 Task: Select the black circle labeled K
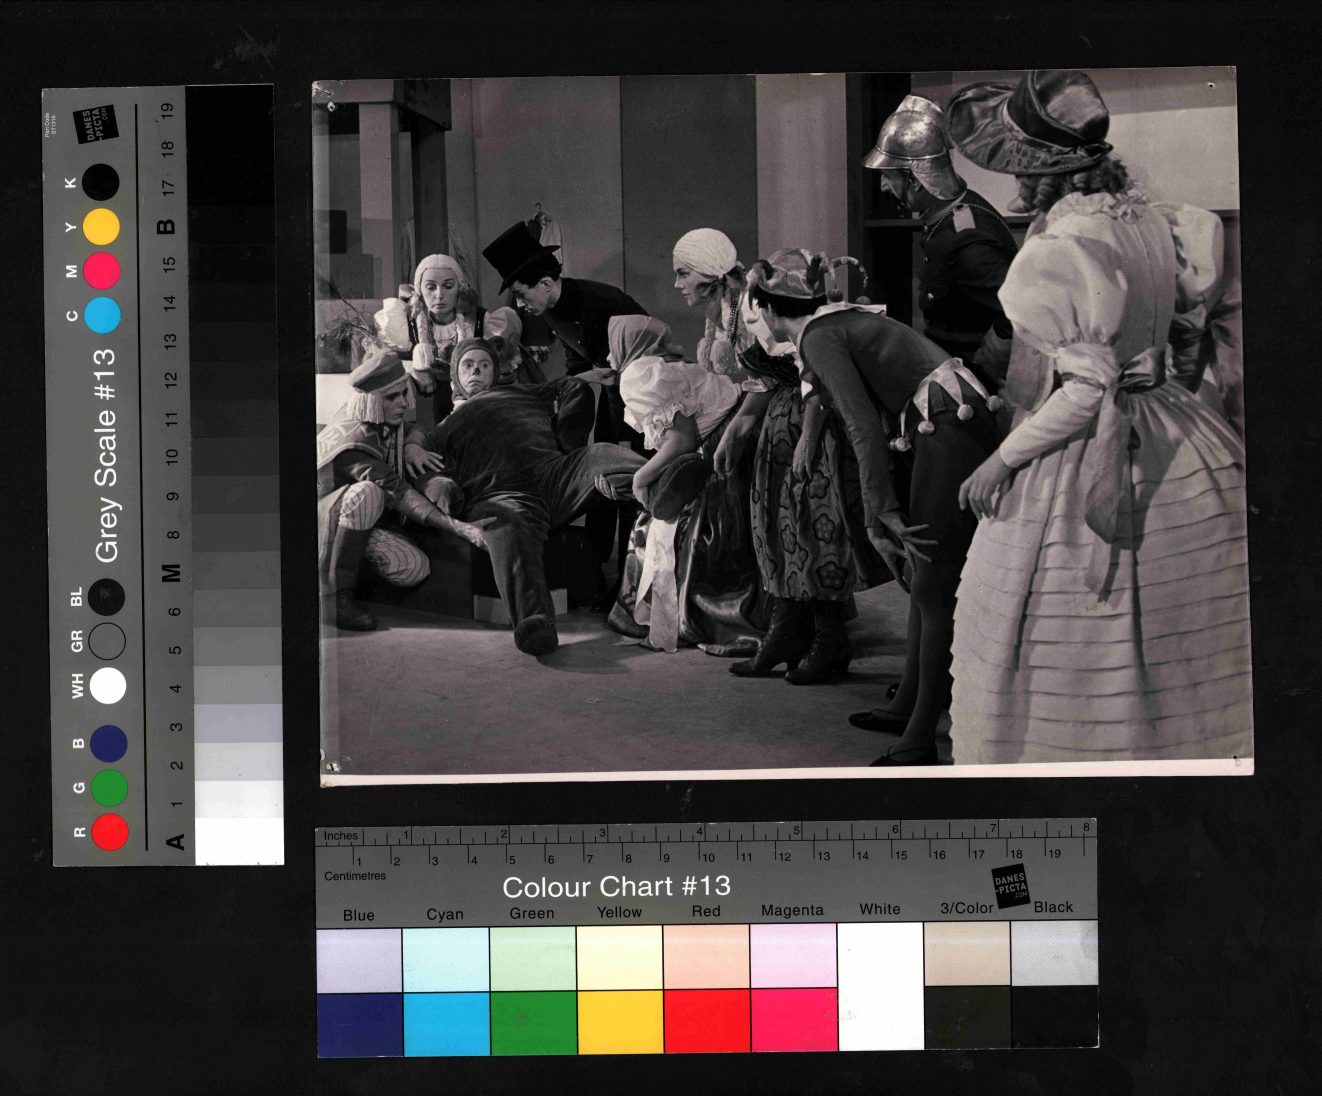[101, 183]
